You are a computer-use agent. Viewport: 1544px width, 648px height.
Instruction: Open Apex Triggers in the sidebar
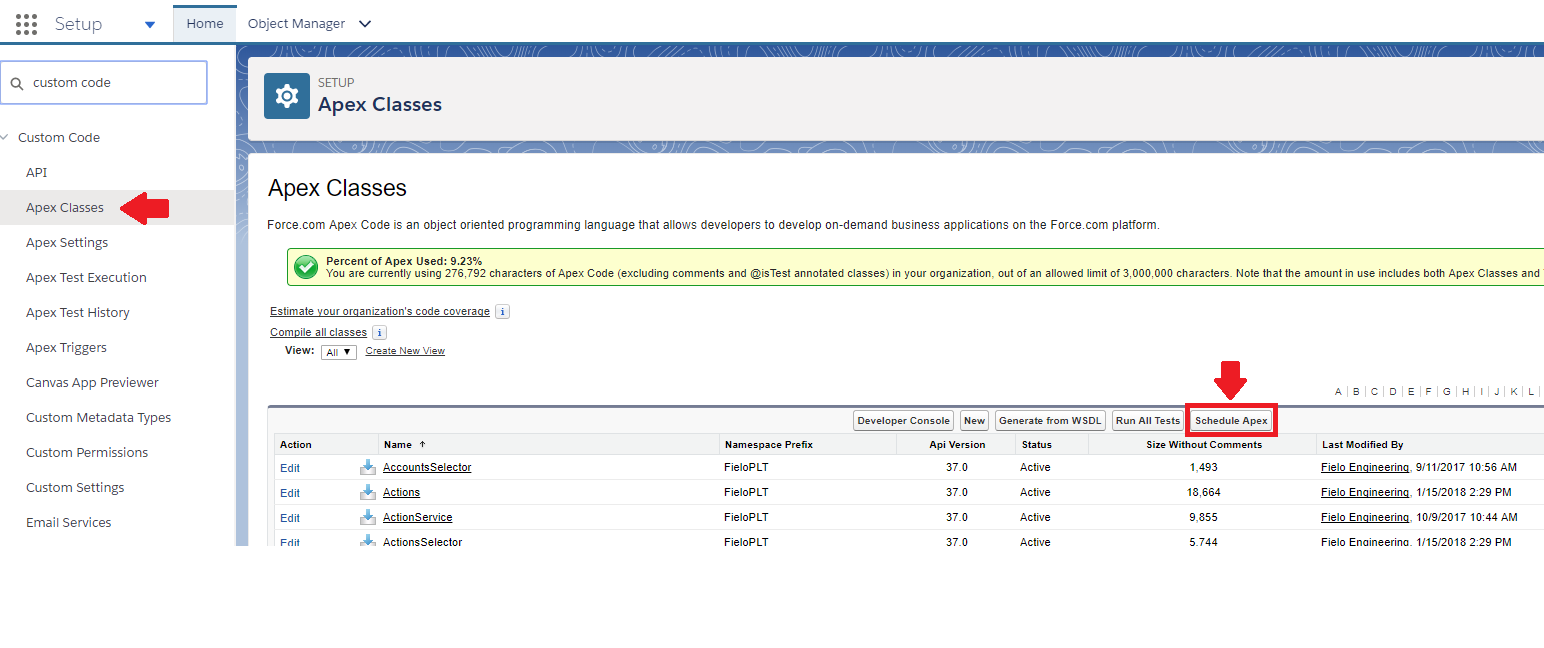(x=66, y=347)
